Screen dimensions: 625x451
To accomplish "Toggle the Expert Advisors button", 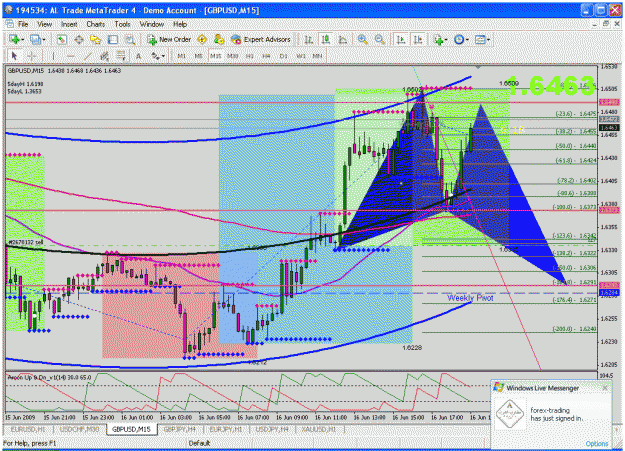I will pos(261,39).
